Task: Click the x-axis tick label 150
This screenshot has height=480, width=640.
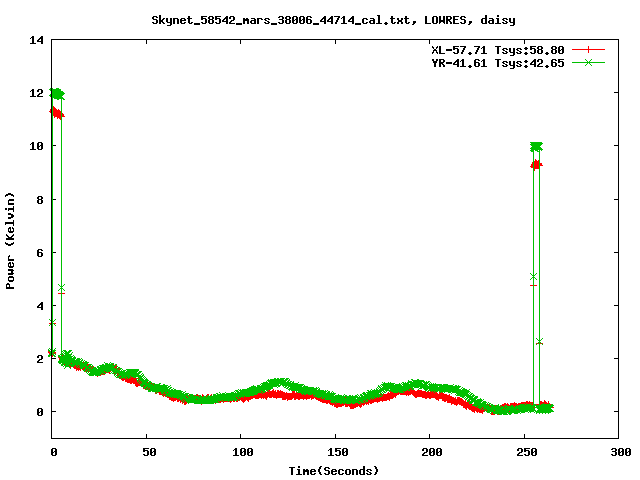Action: click(x=338, y=452)
